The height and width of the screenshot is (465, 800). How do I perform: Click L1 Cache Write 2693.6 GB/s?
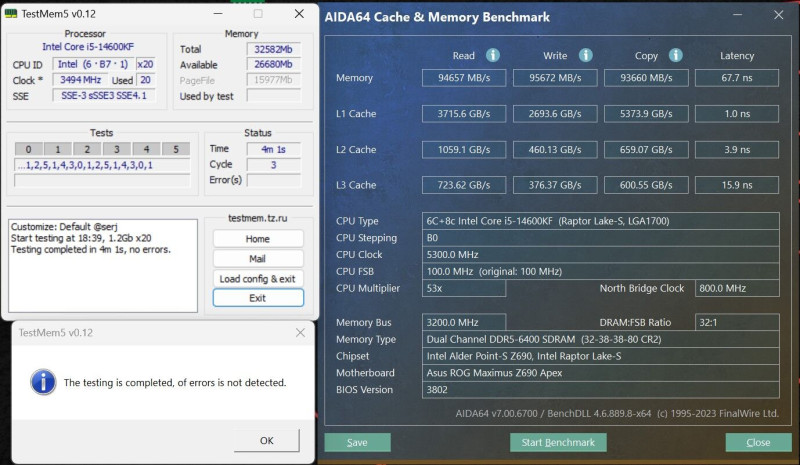[x=555, y=114]
